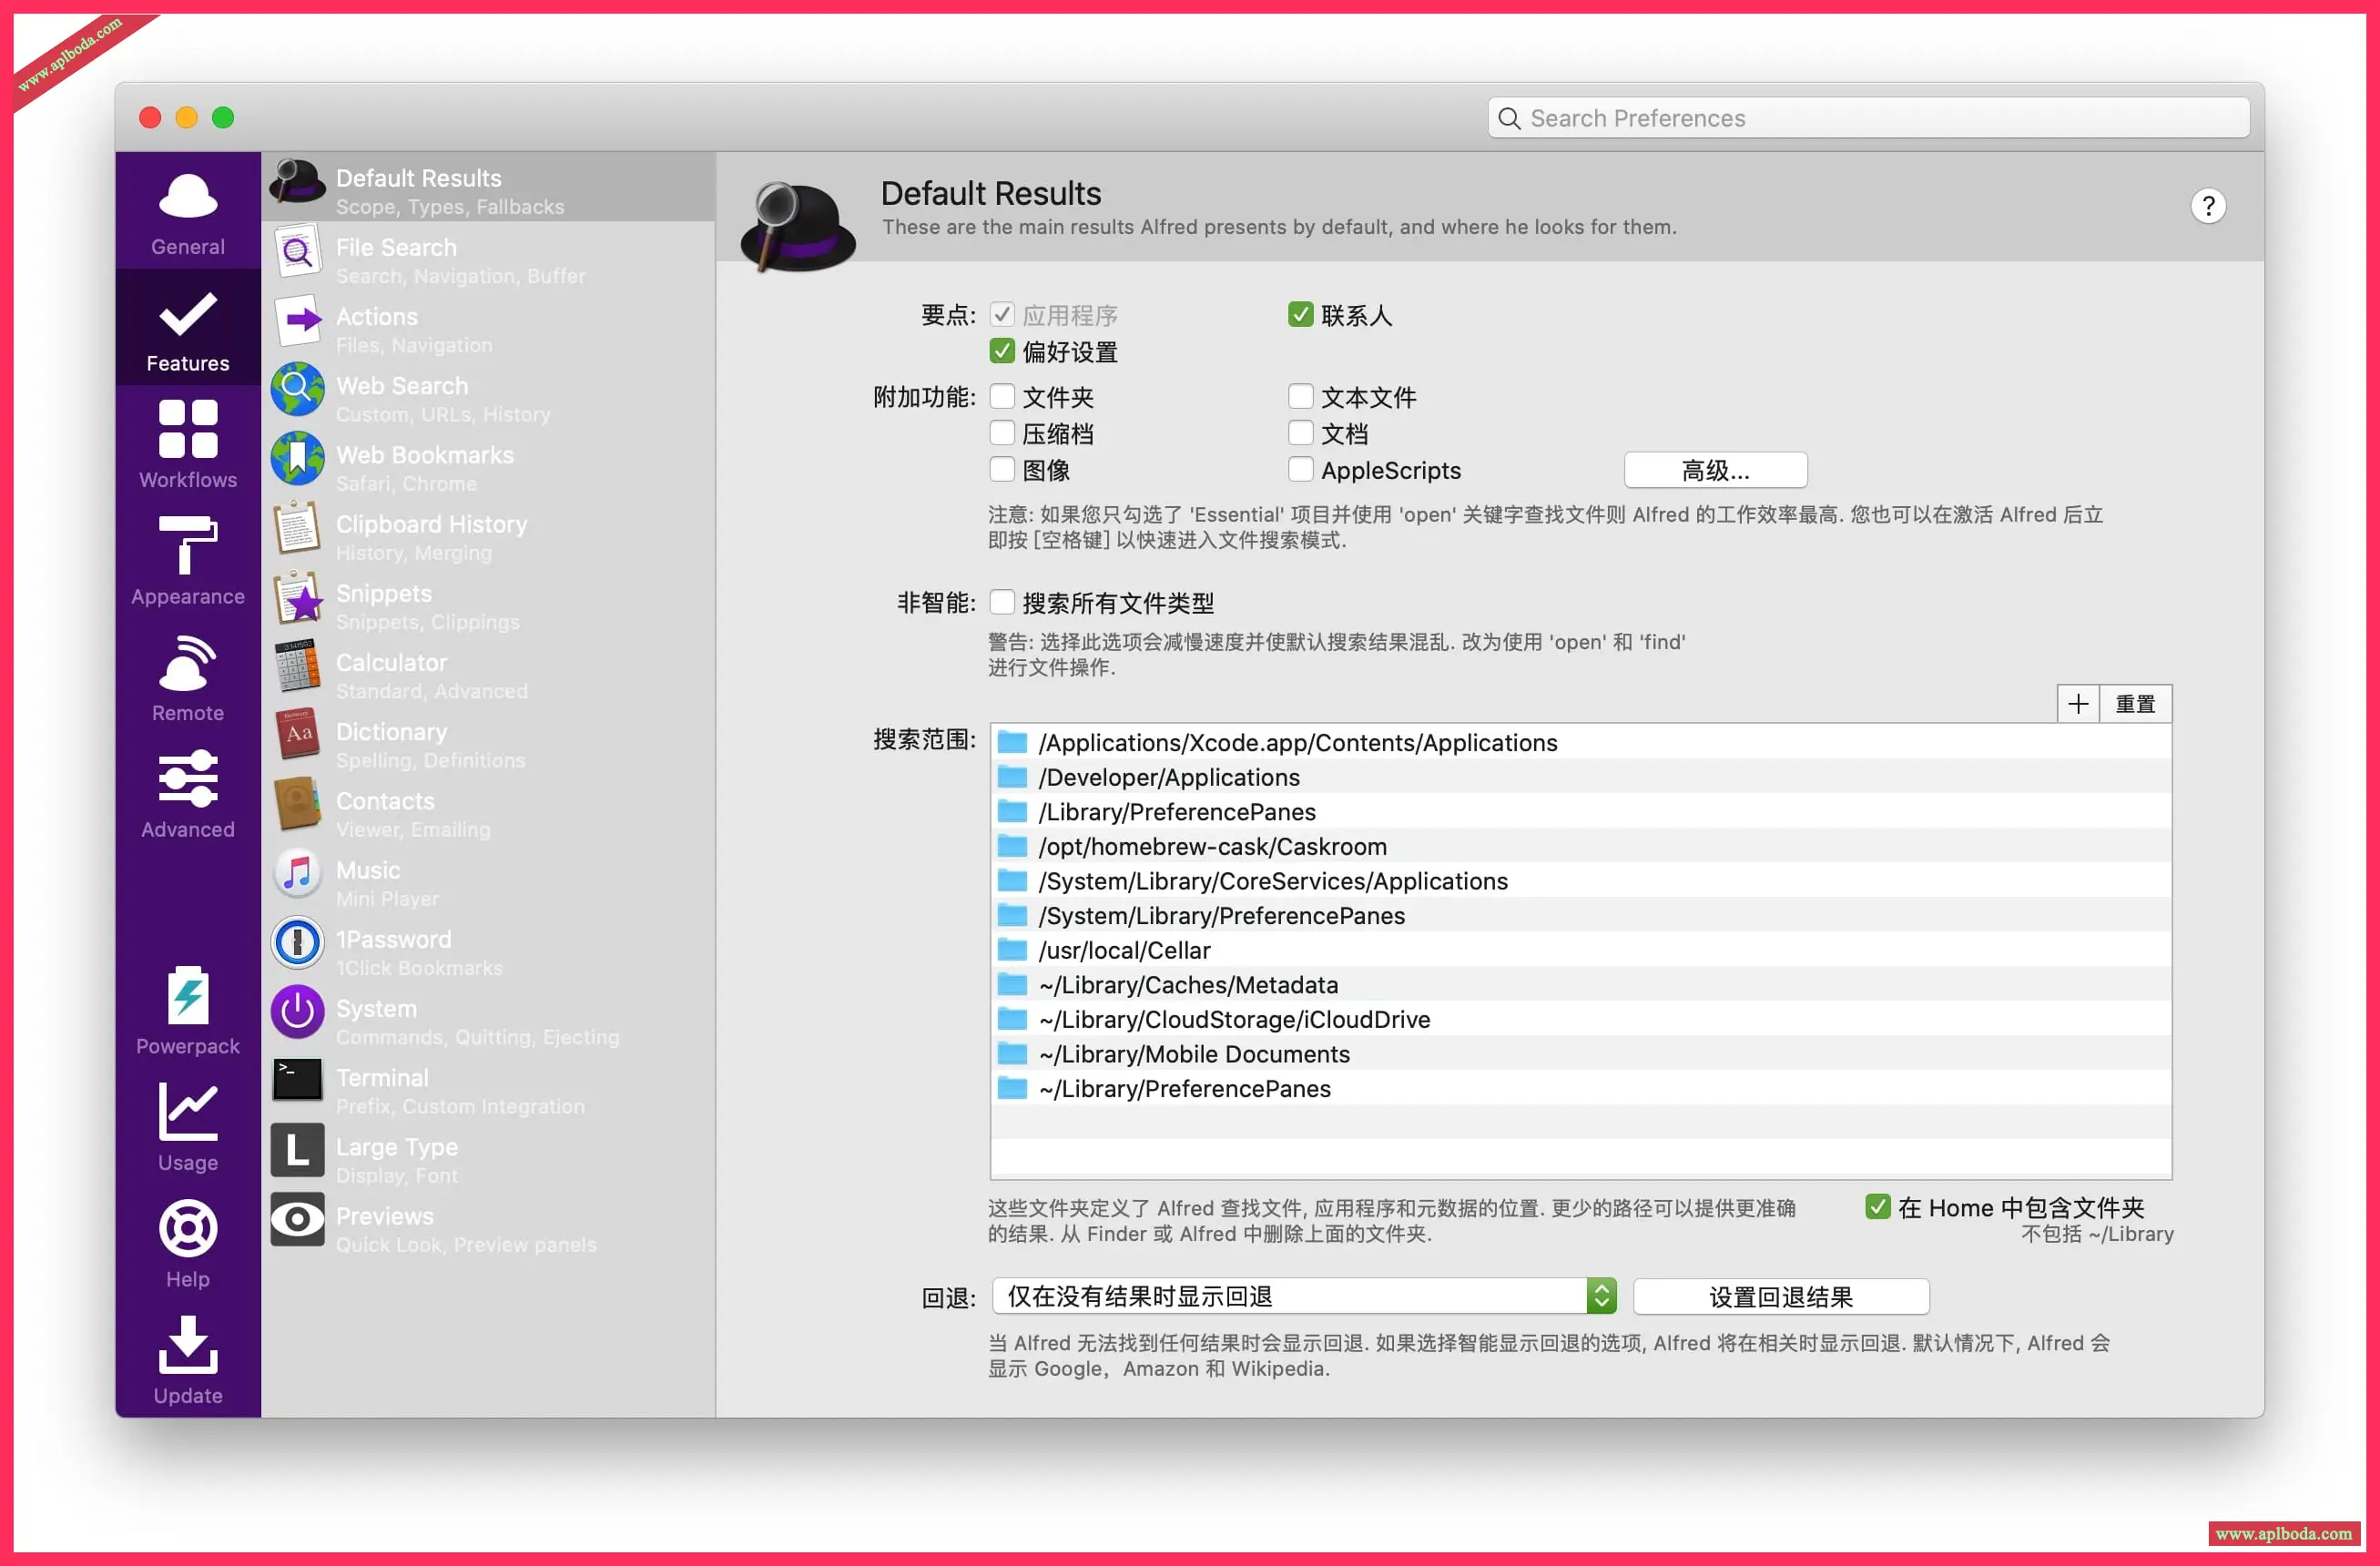Image resolution: width=2380 pixels, height=1566 pixels.
Task: Select the /usr/local/Cellar scope row
Action: tap(1580, 950)
